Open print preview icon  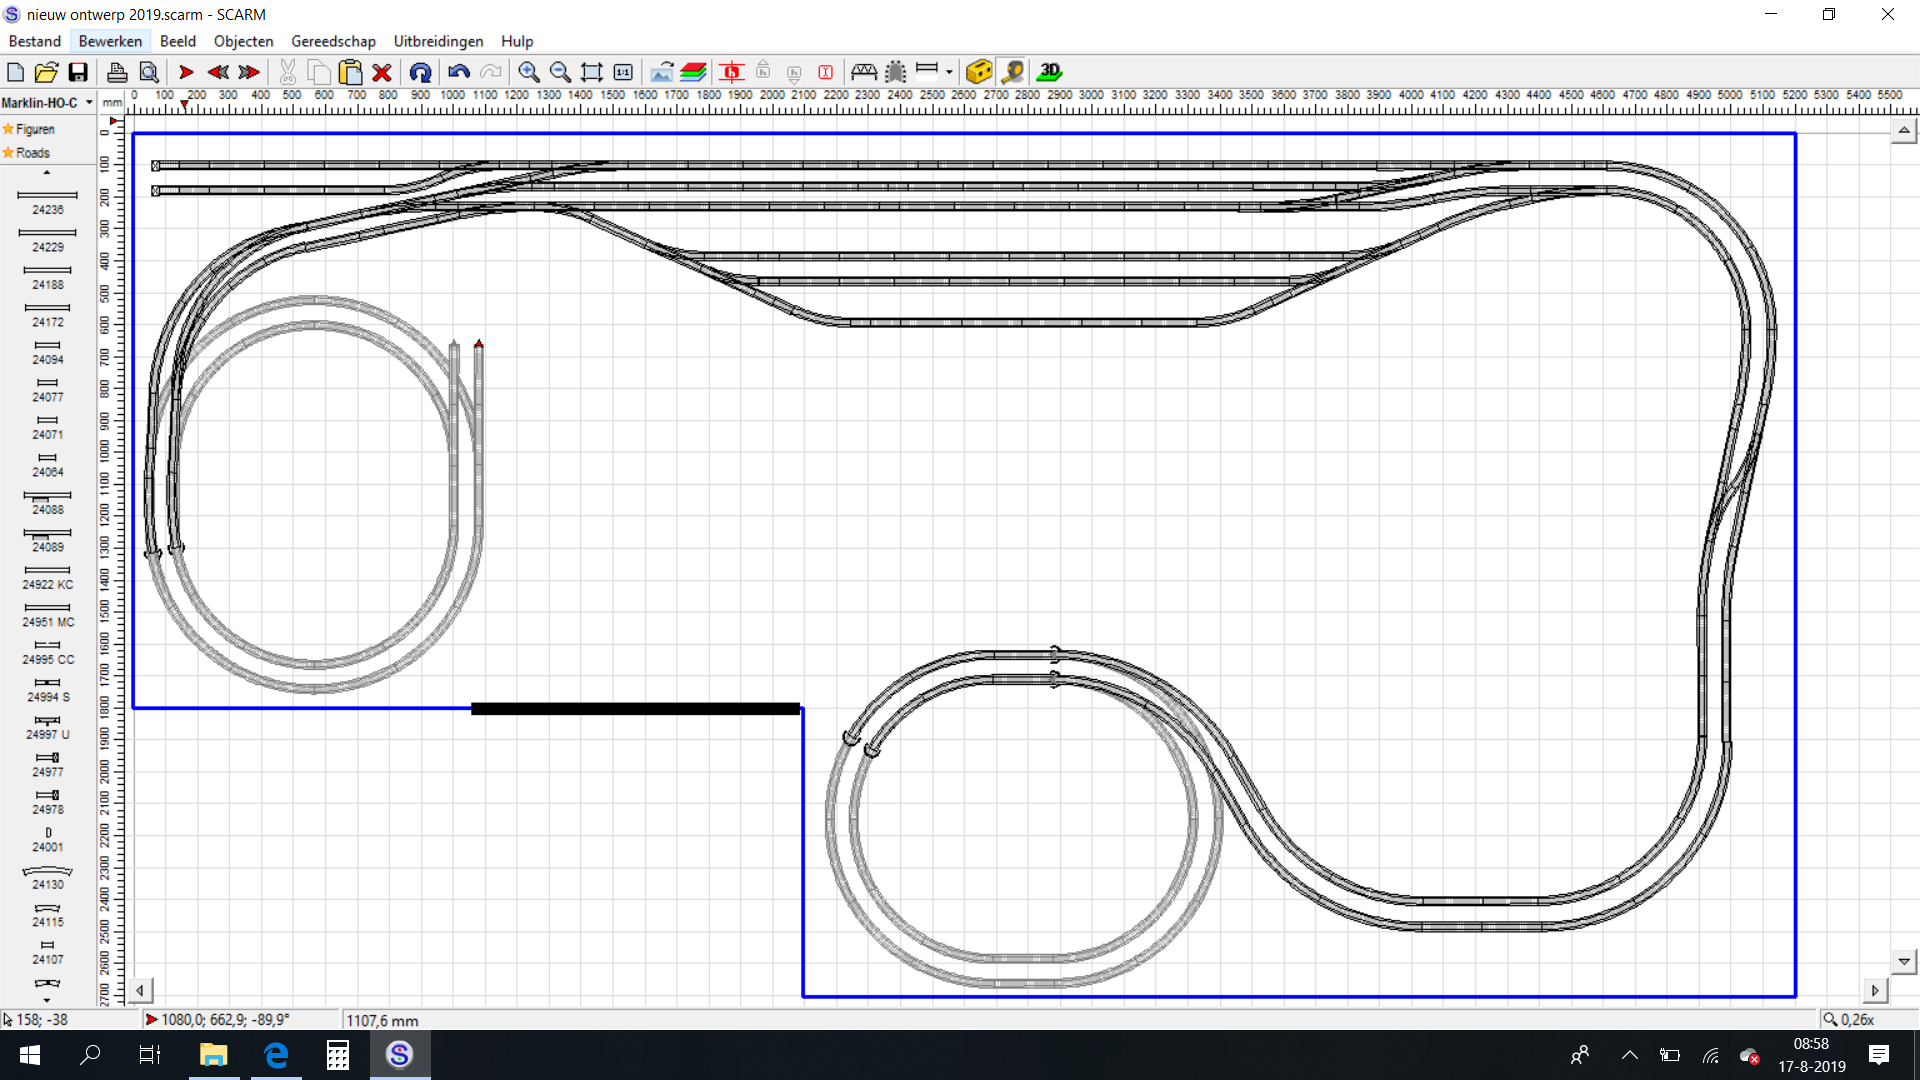pos(149,72)
